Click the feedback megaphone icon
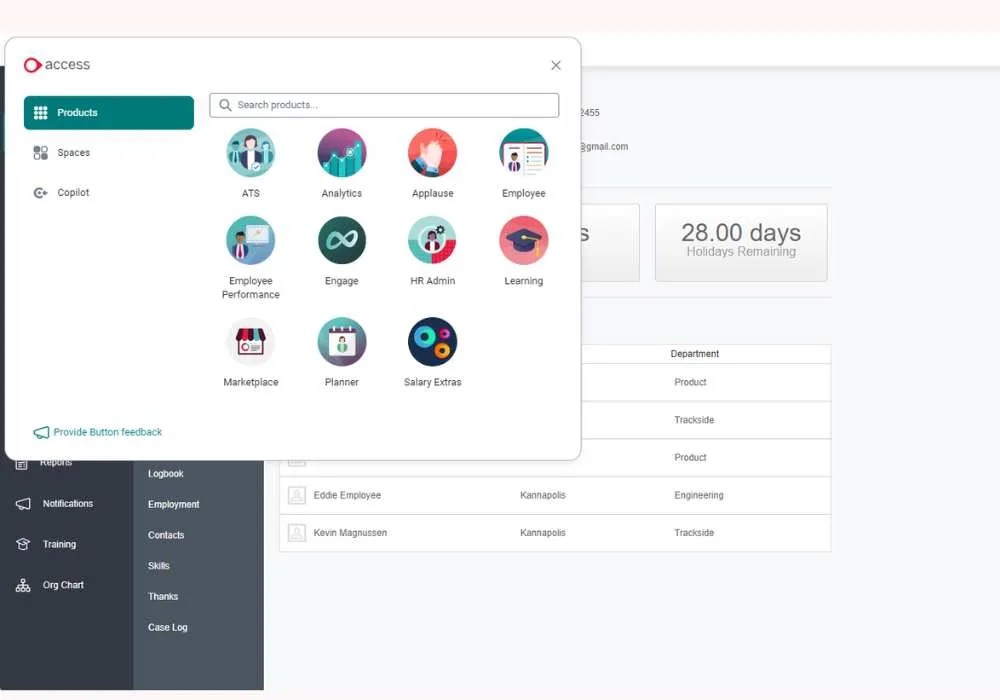This screenshot has height=700, width=1000. (x=41, y=432)
